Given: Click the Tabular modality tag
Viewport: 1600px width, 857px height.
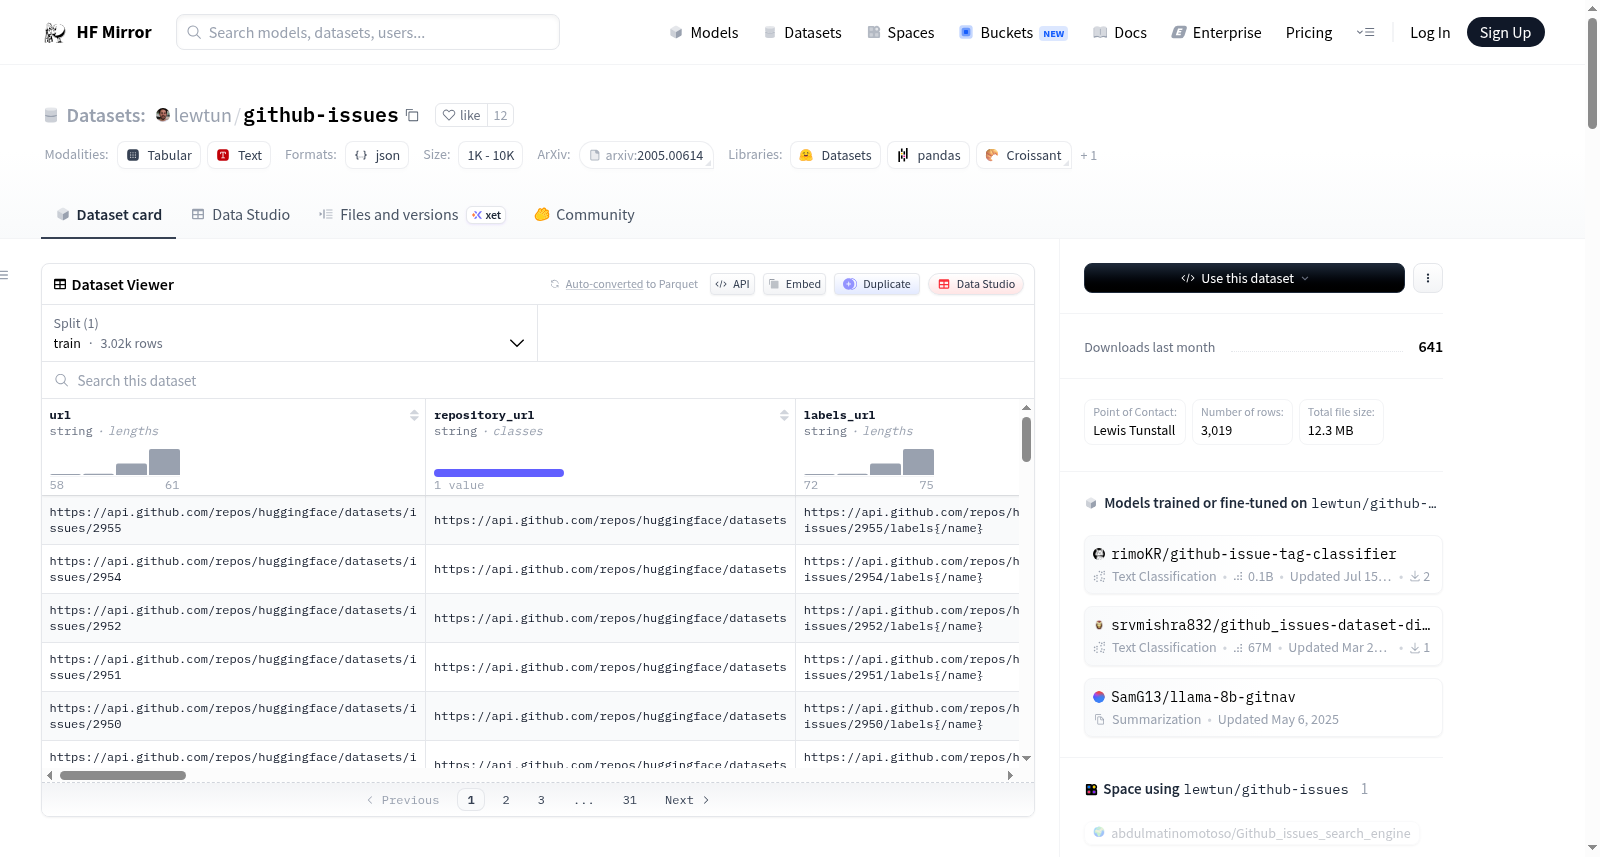Looking at the screenshot, I should [159, 155].
